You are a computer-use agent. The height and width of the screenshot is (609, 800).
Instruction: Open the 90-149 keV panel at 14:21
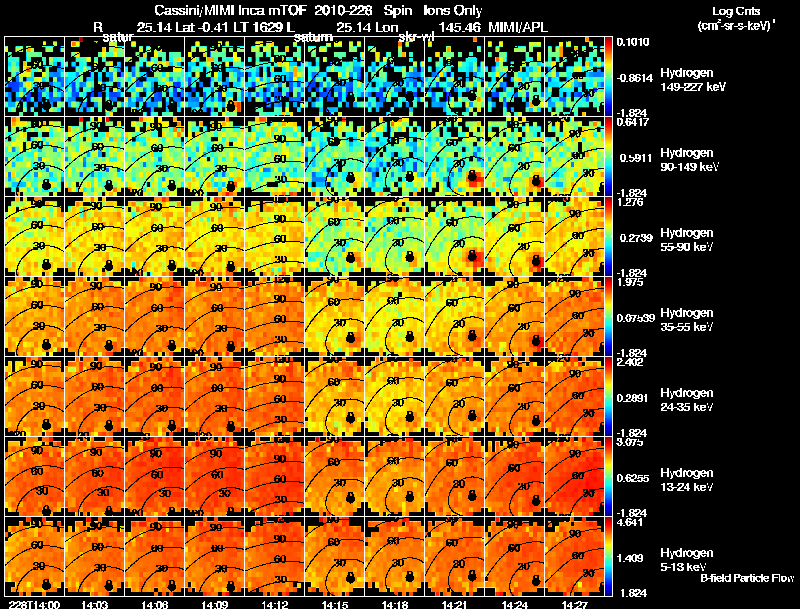click(455, 157)
